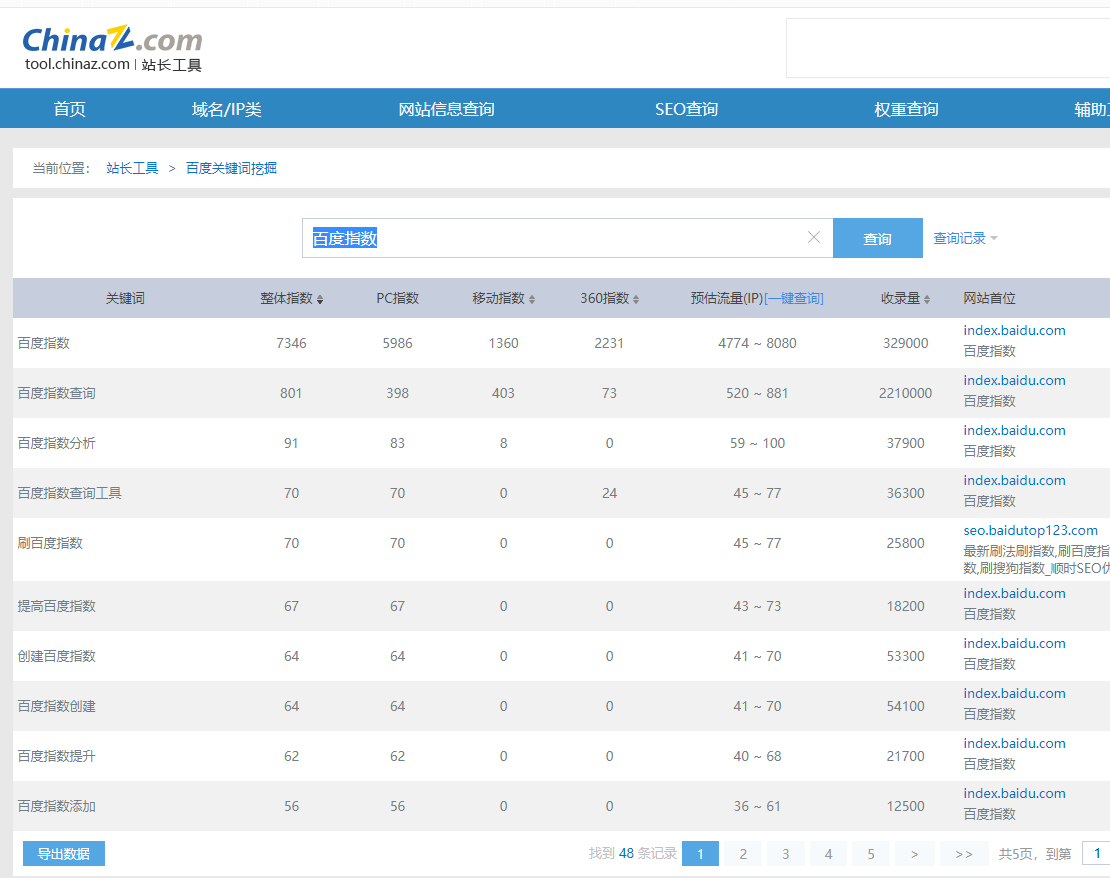Click keyword 百度指数创建 in table
The height and width of the screenshot is (878, 1110).
pos(57,707)
